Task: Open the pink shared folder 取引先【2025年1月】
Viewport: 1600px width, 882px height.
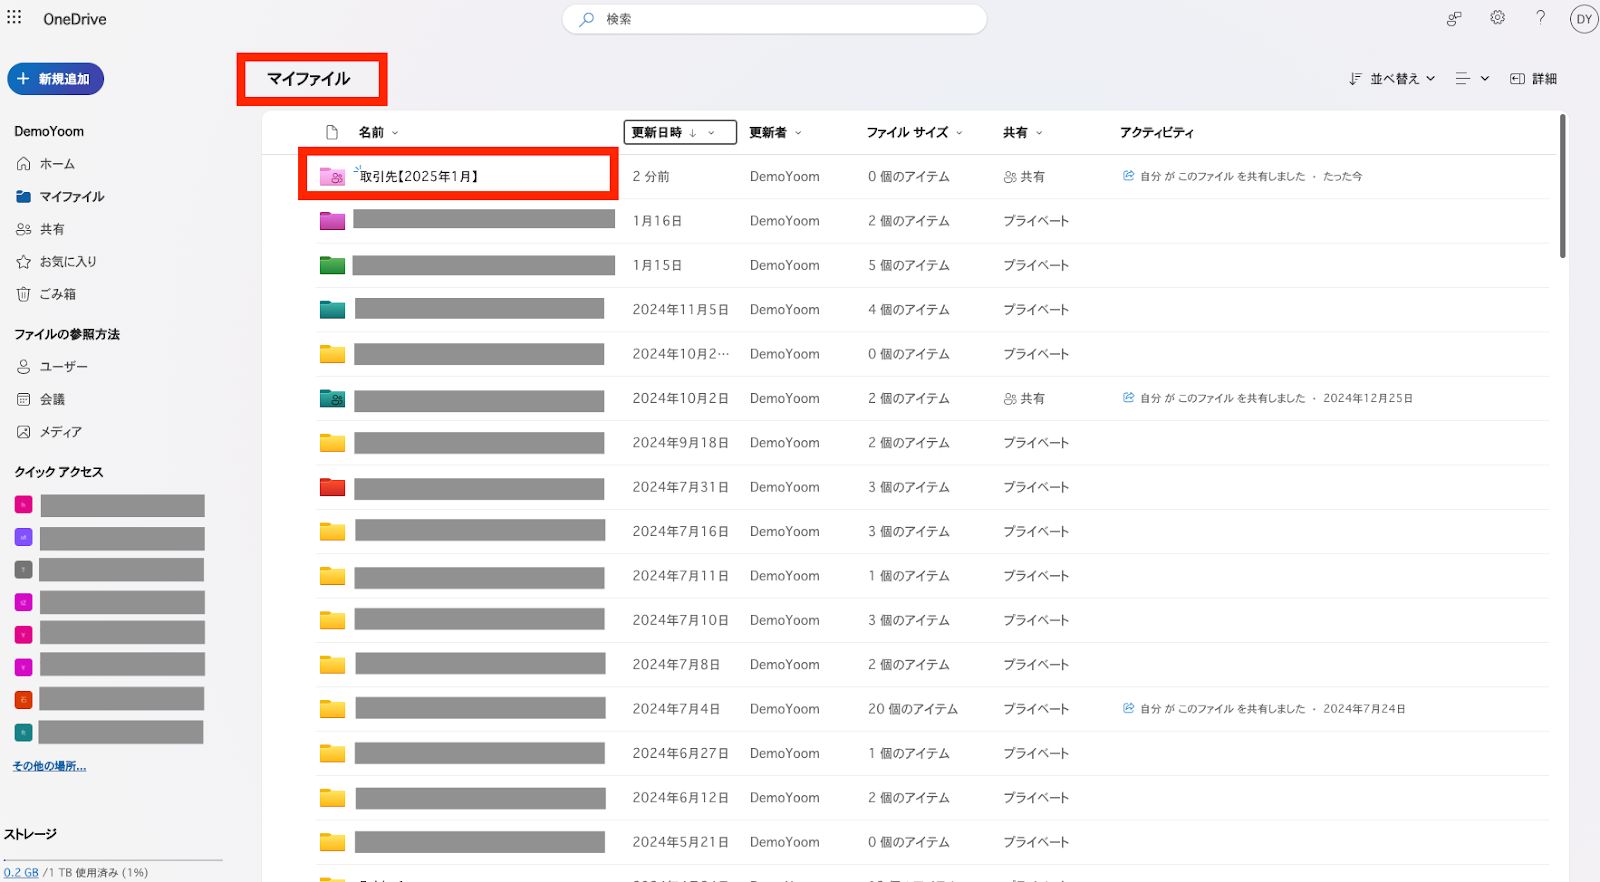Action: point(419,177)
